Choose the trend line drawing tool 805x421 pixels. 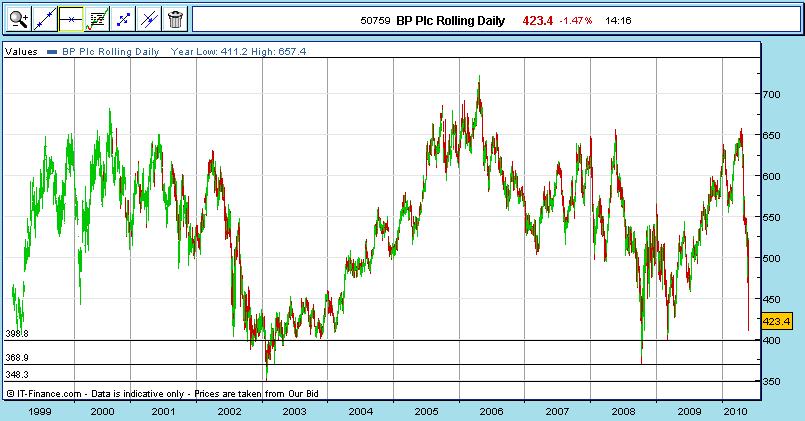click(x=45, y=20)
